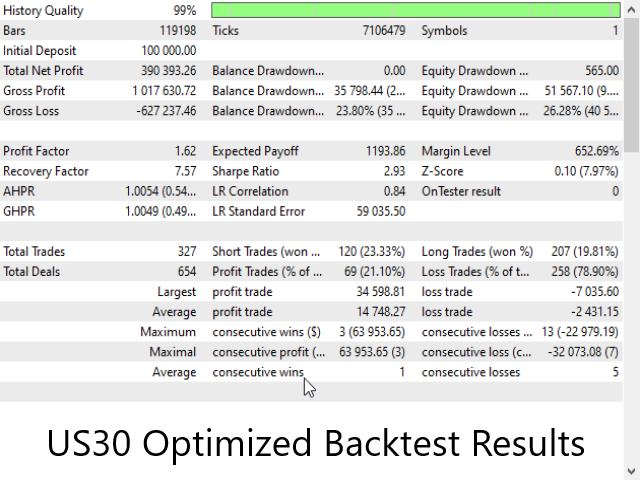Click Profit Trades value 69 (21.10%)
The height and width of the screenshot is (480, 640).
(x=374, y=272)
